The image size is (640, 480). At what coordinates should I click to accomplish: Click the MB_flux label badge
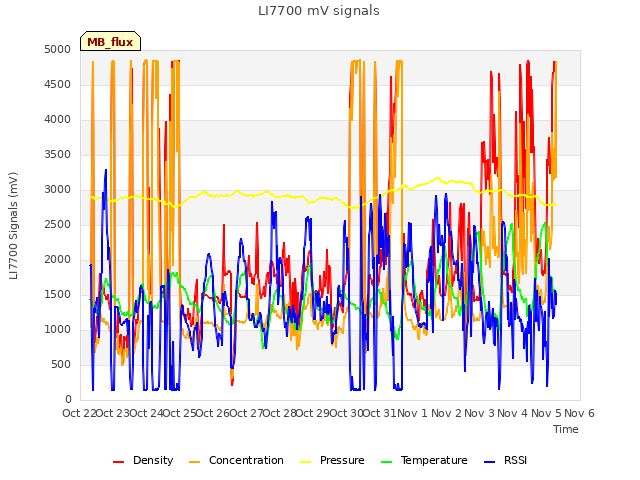tap(110, 42)
